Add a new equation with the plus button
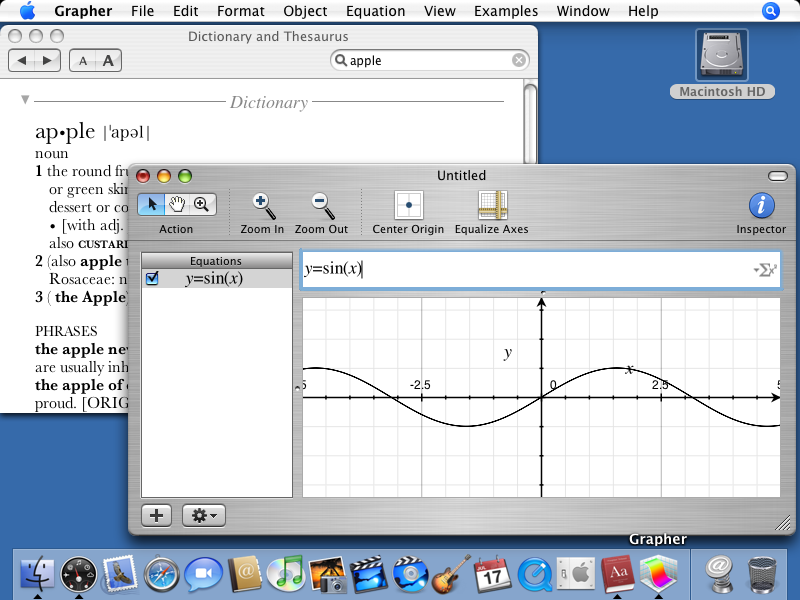The image size is (800, 600). point(156,515)
